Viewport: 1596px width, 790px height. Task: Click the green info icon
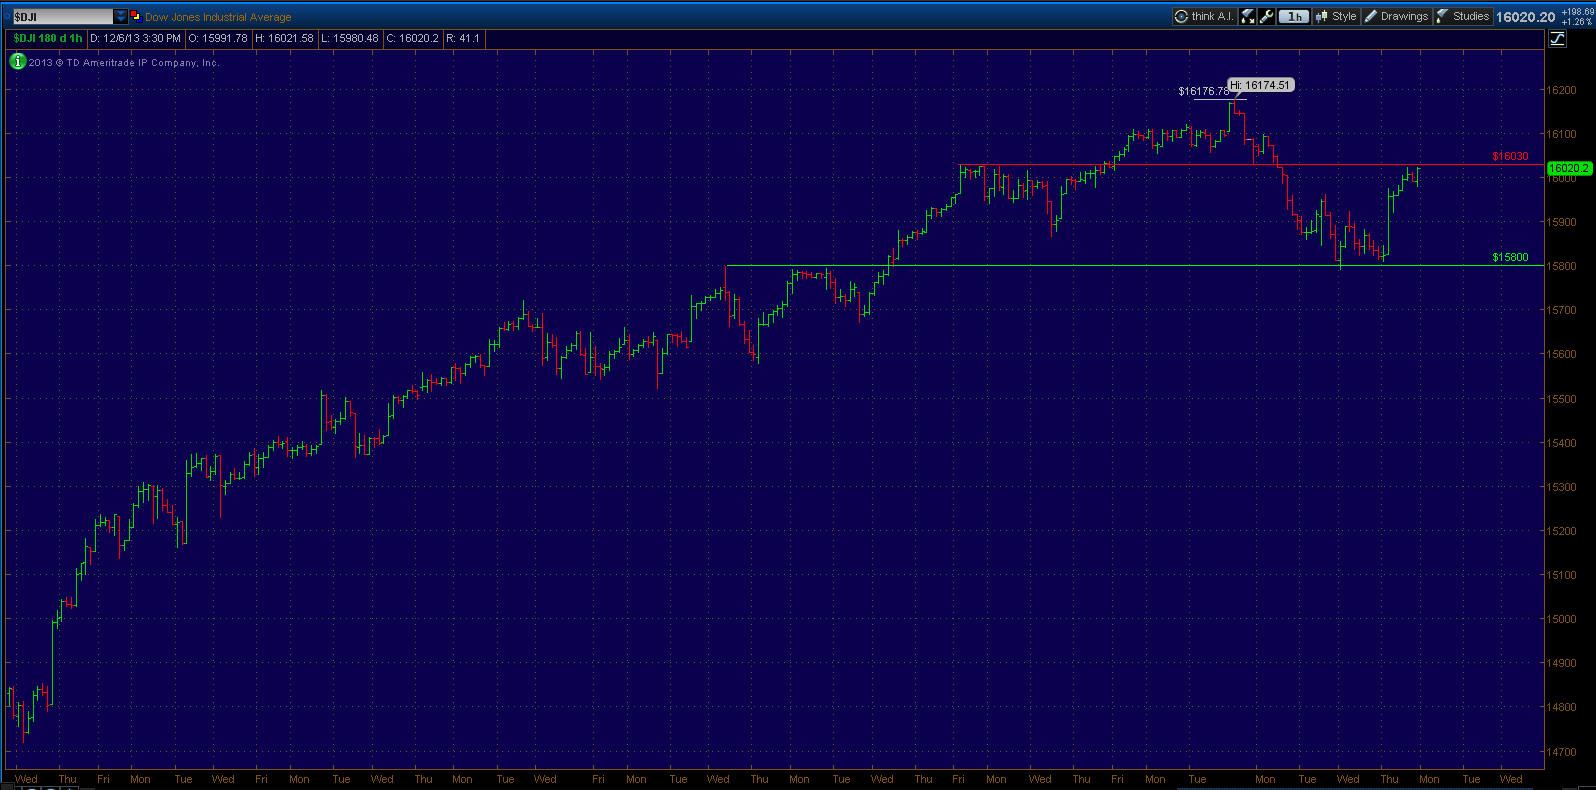(x=18, y=61)
